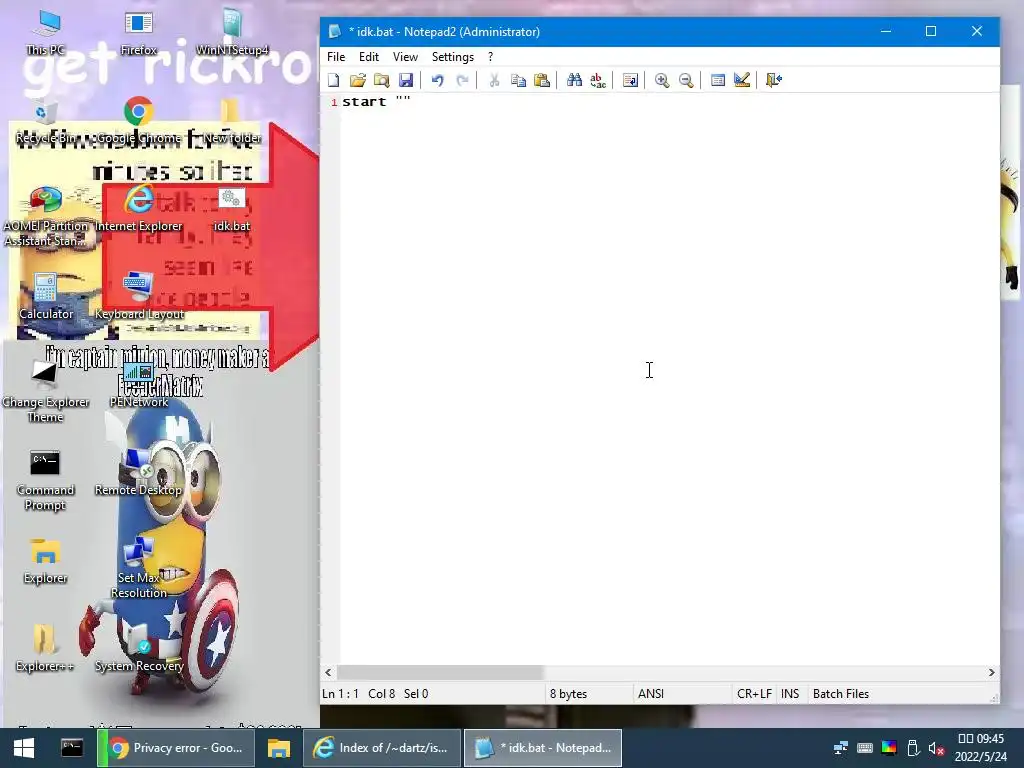Zoom in with the magnifier plus icon
The image size is (1024, 768).
click(662, 80)
